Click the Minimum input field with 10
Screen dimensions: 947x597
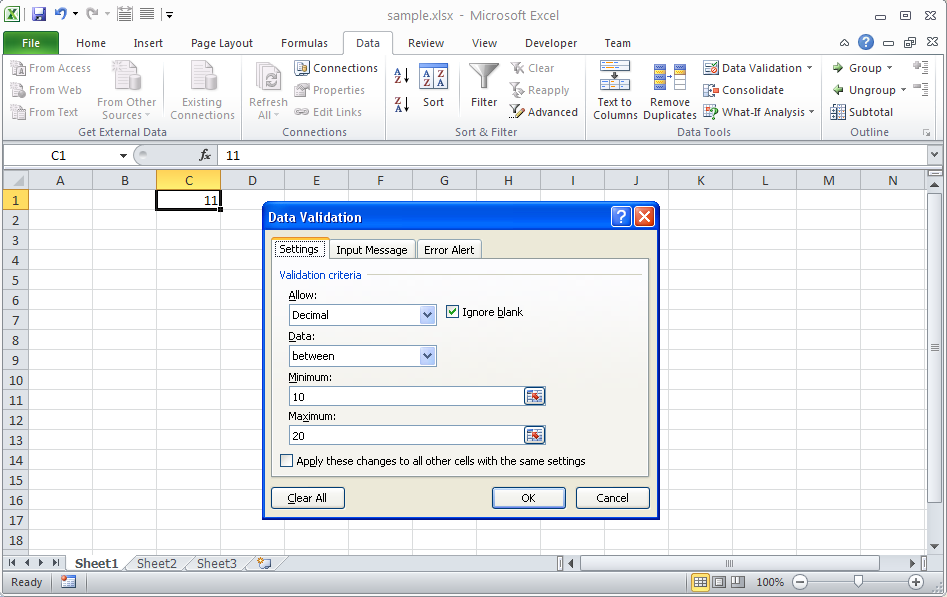(406, 396)
